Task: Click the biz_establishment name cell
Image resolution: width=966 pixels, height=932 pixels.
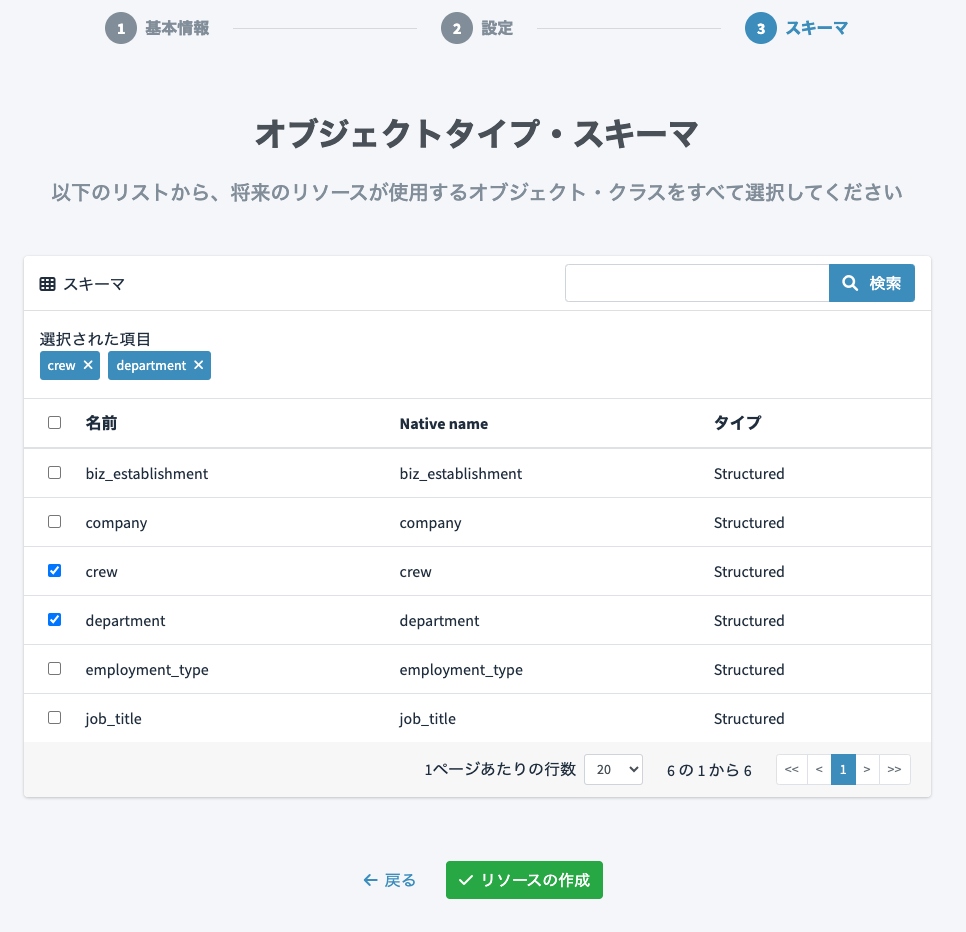Action: (147, 474)
